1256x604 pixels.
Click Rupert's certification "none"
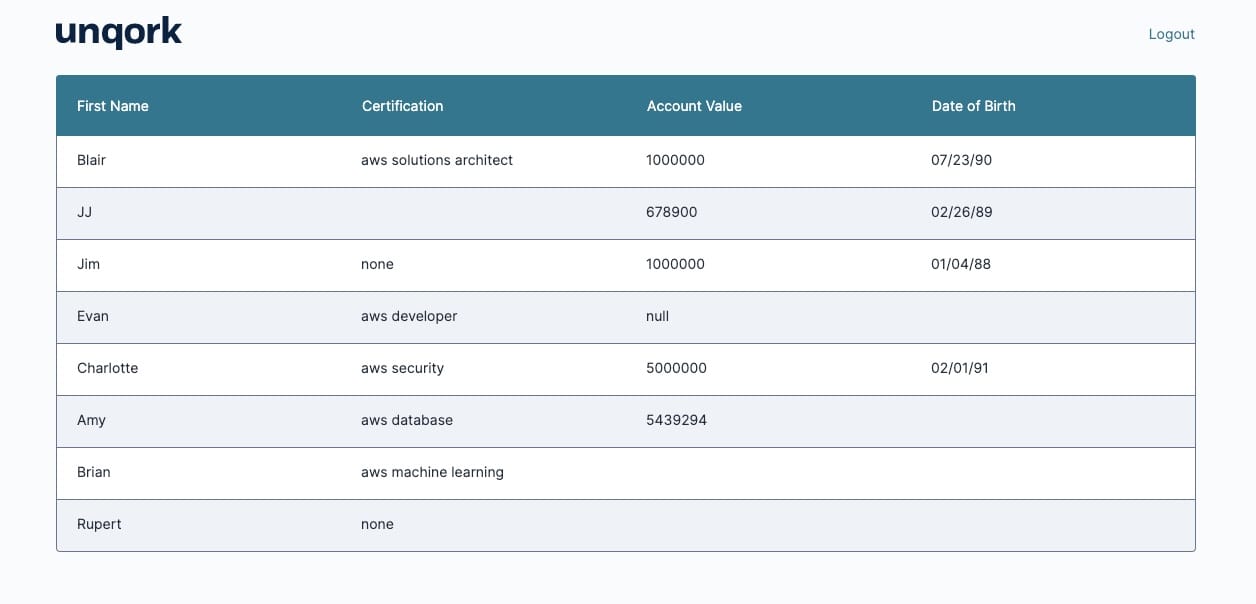click(377, 524)
